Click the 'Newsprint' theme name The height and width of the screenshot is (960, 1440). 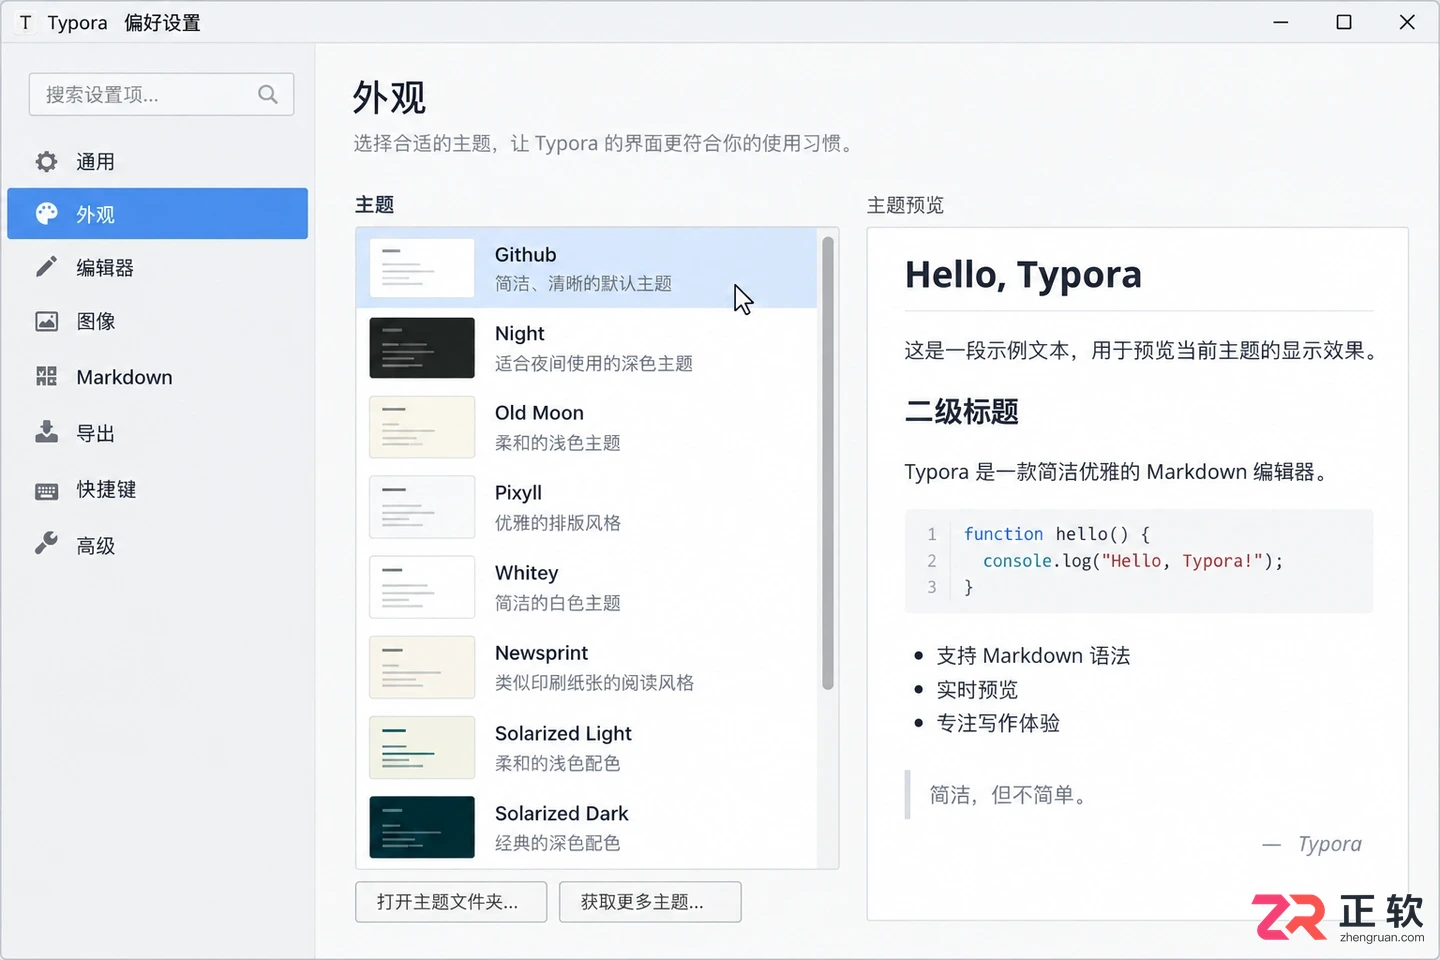tap(542, 653)
